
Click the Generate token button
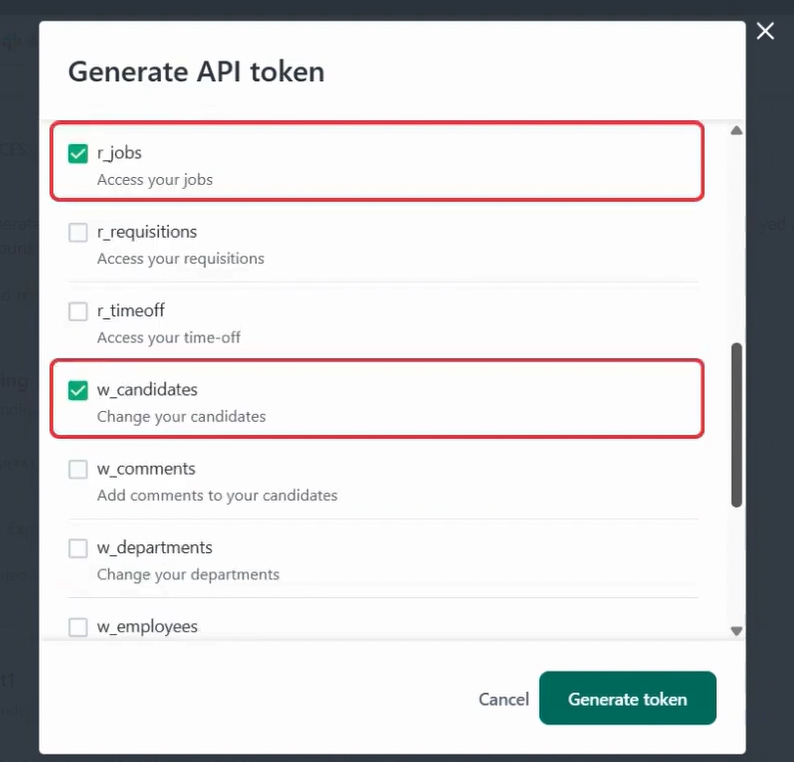click(x=627, y=698)
